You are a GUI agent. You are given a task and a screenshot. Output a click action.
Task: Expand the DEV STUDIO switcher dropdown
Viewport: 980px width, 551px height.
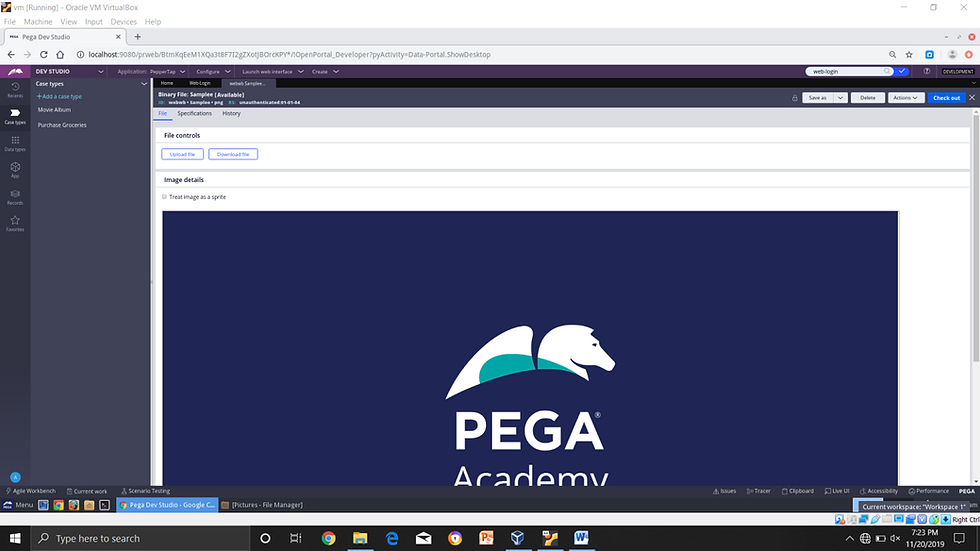pyautogui.click(x=101, y=72)
